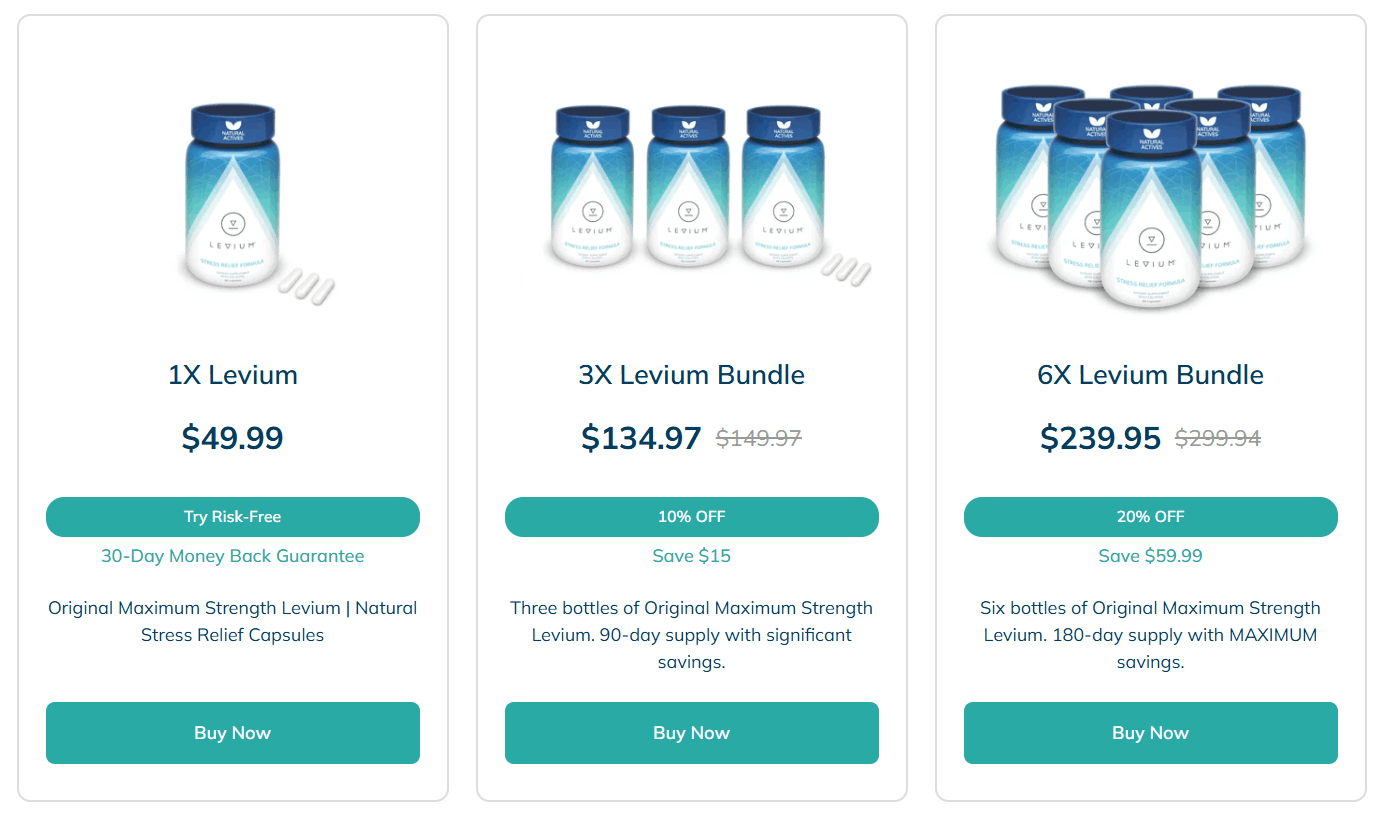Click the single Levium bottle image
This screenshot has height=817, width=1383.
232,200
